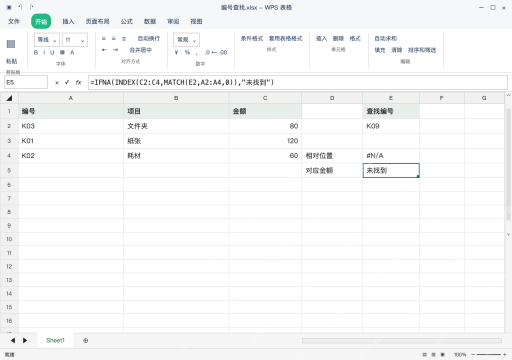Screen dimensions: 512x360
Task: Click the cell border icon beside U
Action: click(x=62, y=52)
